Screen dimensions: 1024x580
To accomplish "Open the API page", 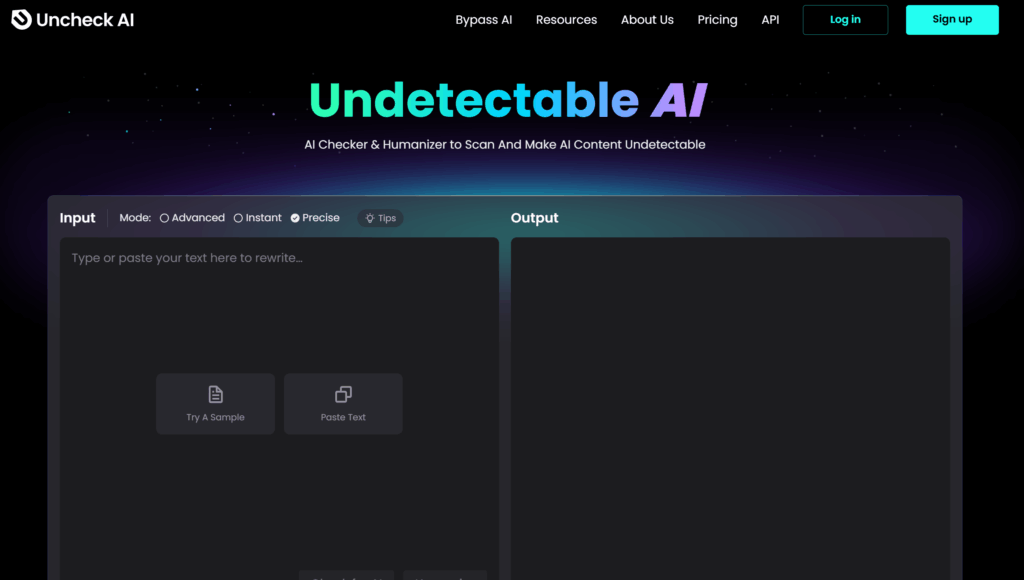I will (x=770, y=19).
